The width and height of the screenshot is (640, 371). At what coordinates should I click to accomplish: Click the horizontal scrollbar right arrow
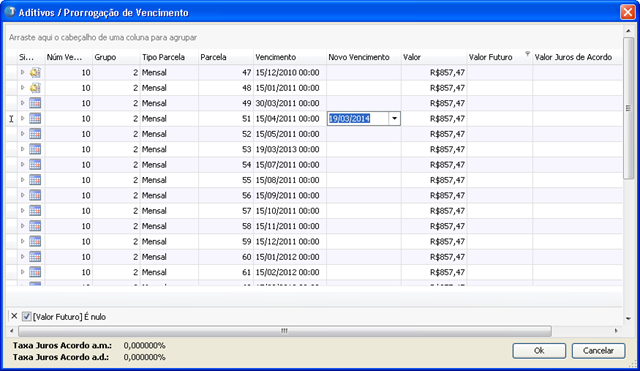point(616,331)
